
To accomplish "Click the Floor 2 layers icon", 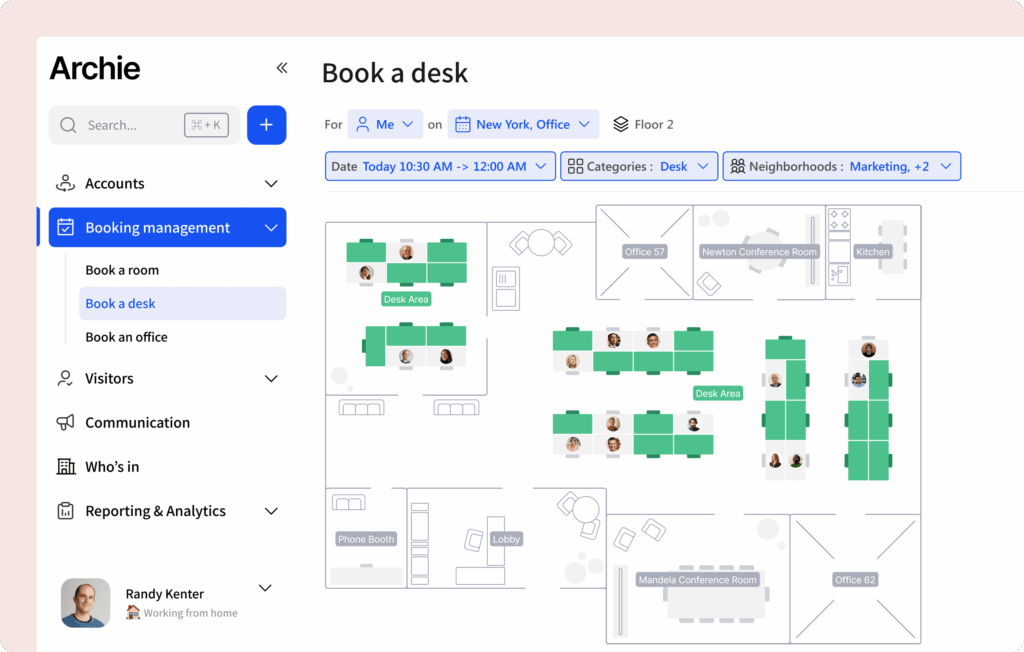I will [x=623, y=124].
